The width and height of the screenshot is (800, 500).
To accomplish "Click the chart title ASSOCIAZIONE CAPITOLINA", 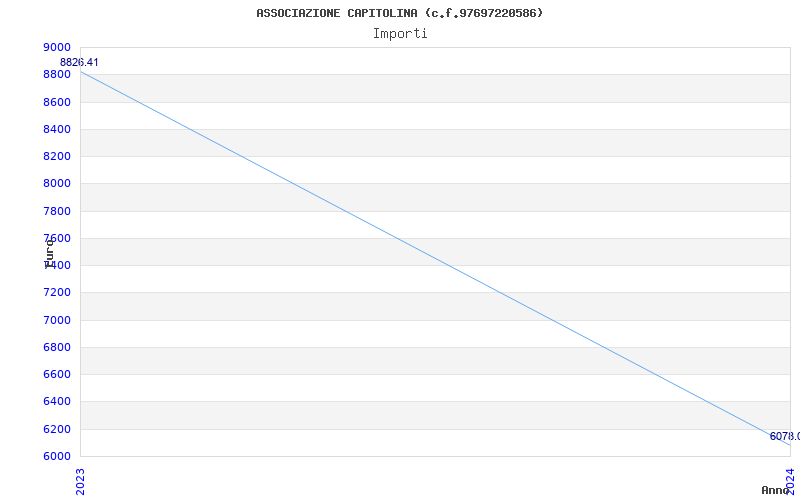I will point(399,13).
